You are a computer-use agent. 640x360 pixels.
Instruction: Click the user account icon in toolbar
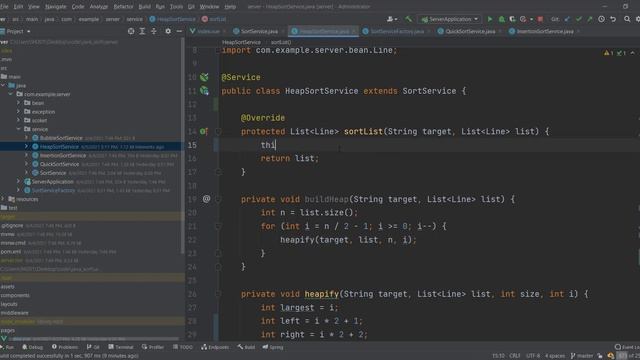tap(391, 19)
